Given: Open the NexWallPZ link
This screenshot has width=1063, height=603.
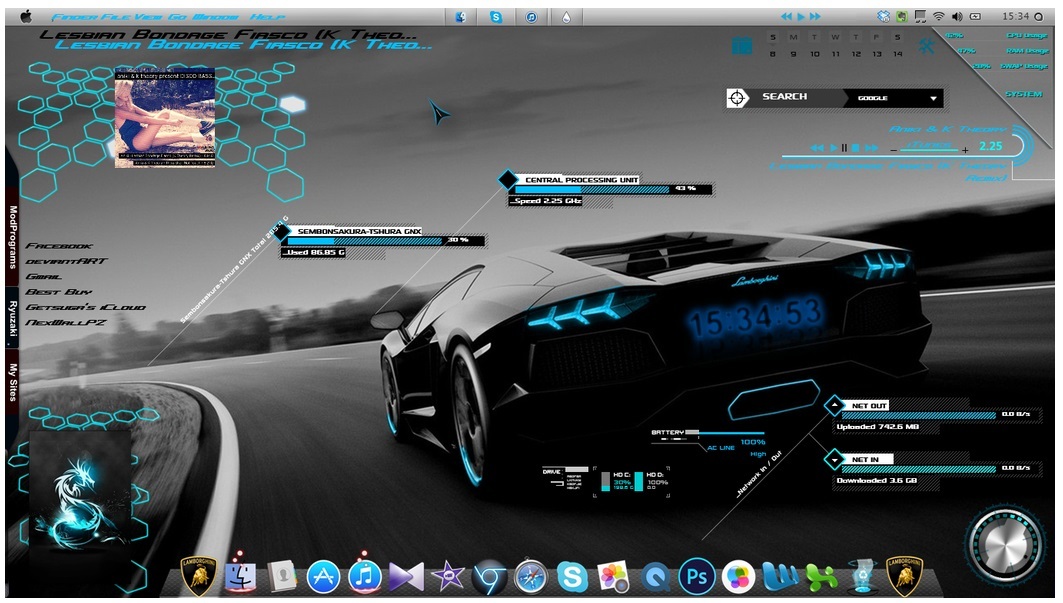Looking at the screenshot, I should [x=66, y=322].
